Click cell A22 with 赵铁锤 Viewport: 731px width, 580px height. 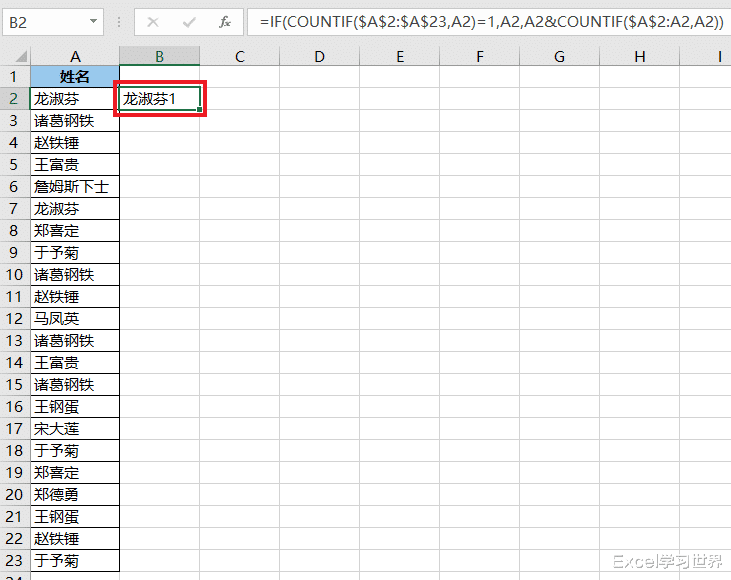[x=75, y=539]
